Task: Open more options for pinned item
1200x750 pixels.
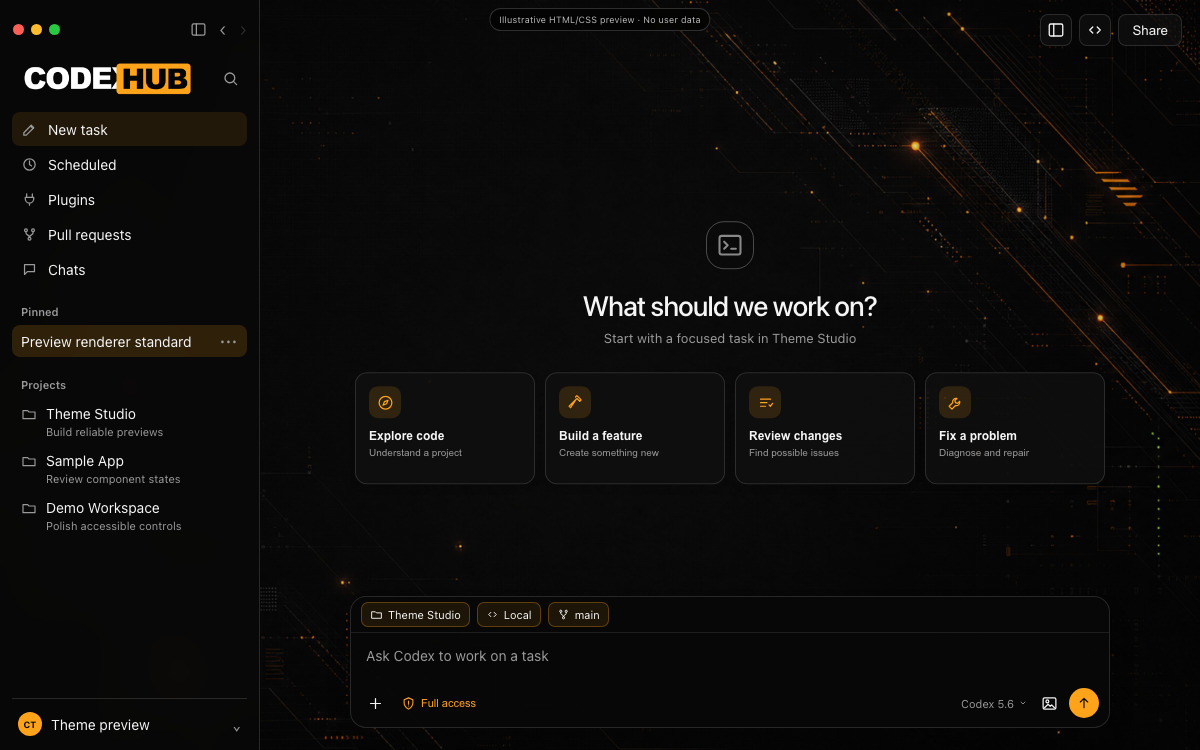Action: [x=229, y=342]
